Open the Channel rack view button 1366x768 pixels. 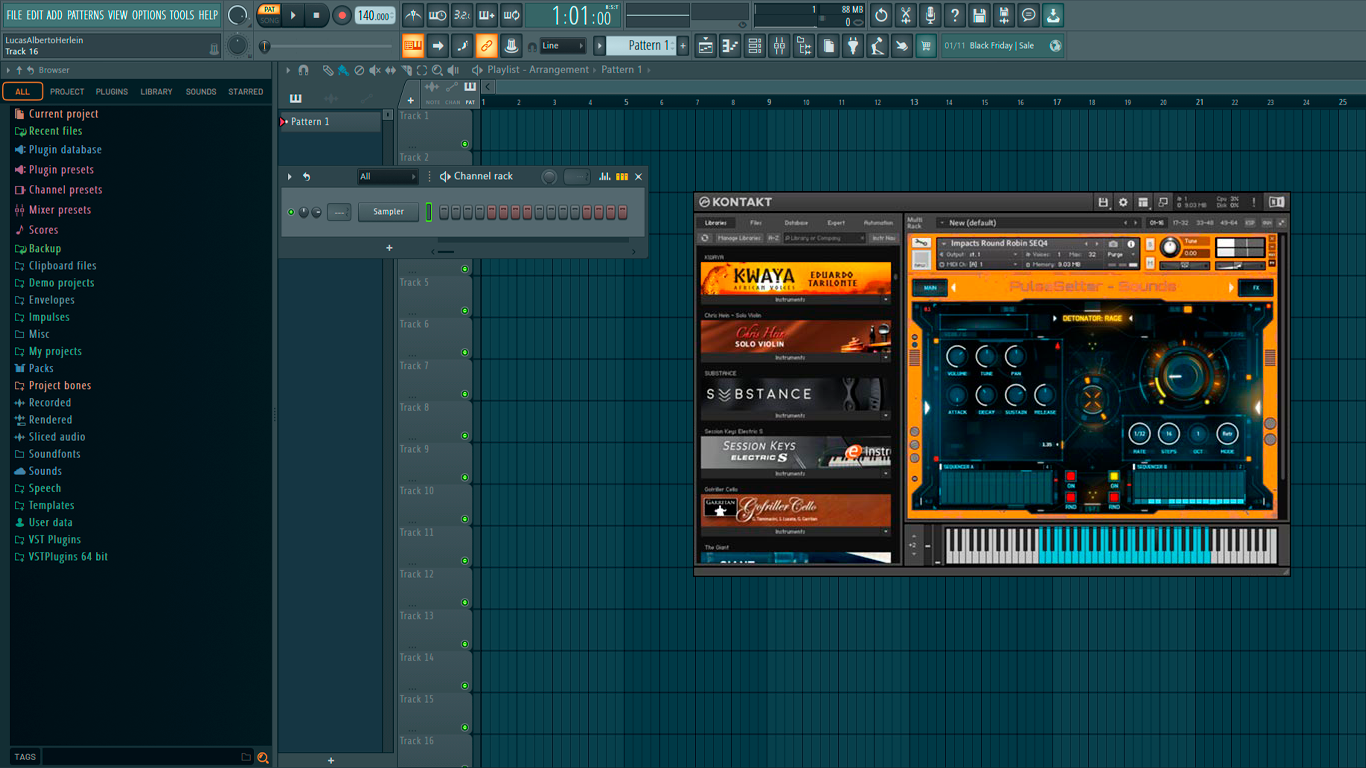point(755,45)
